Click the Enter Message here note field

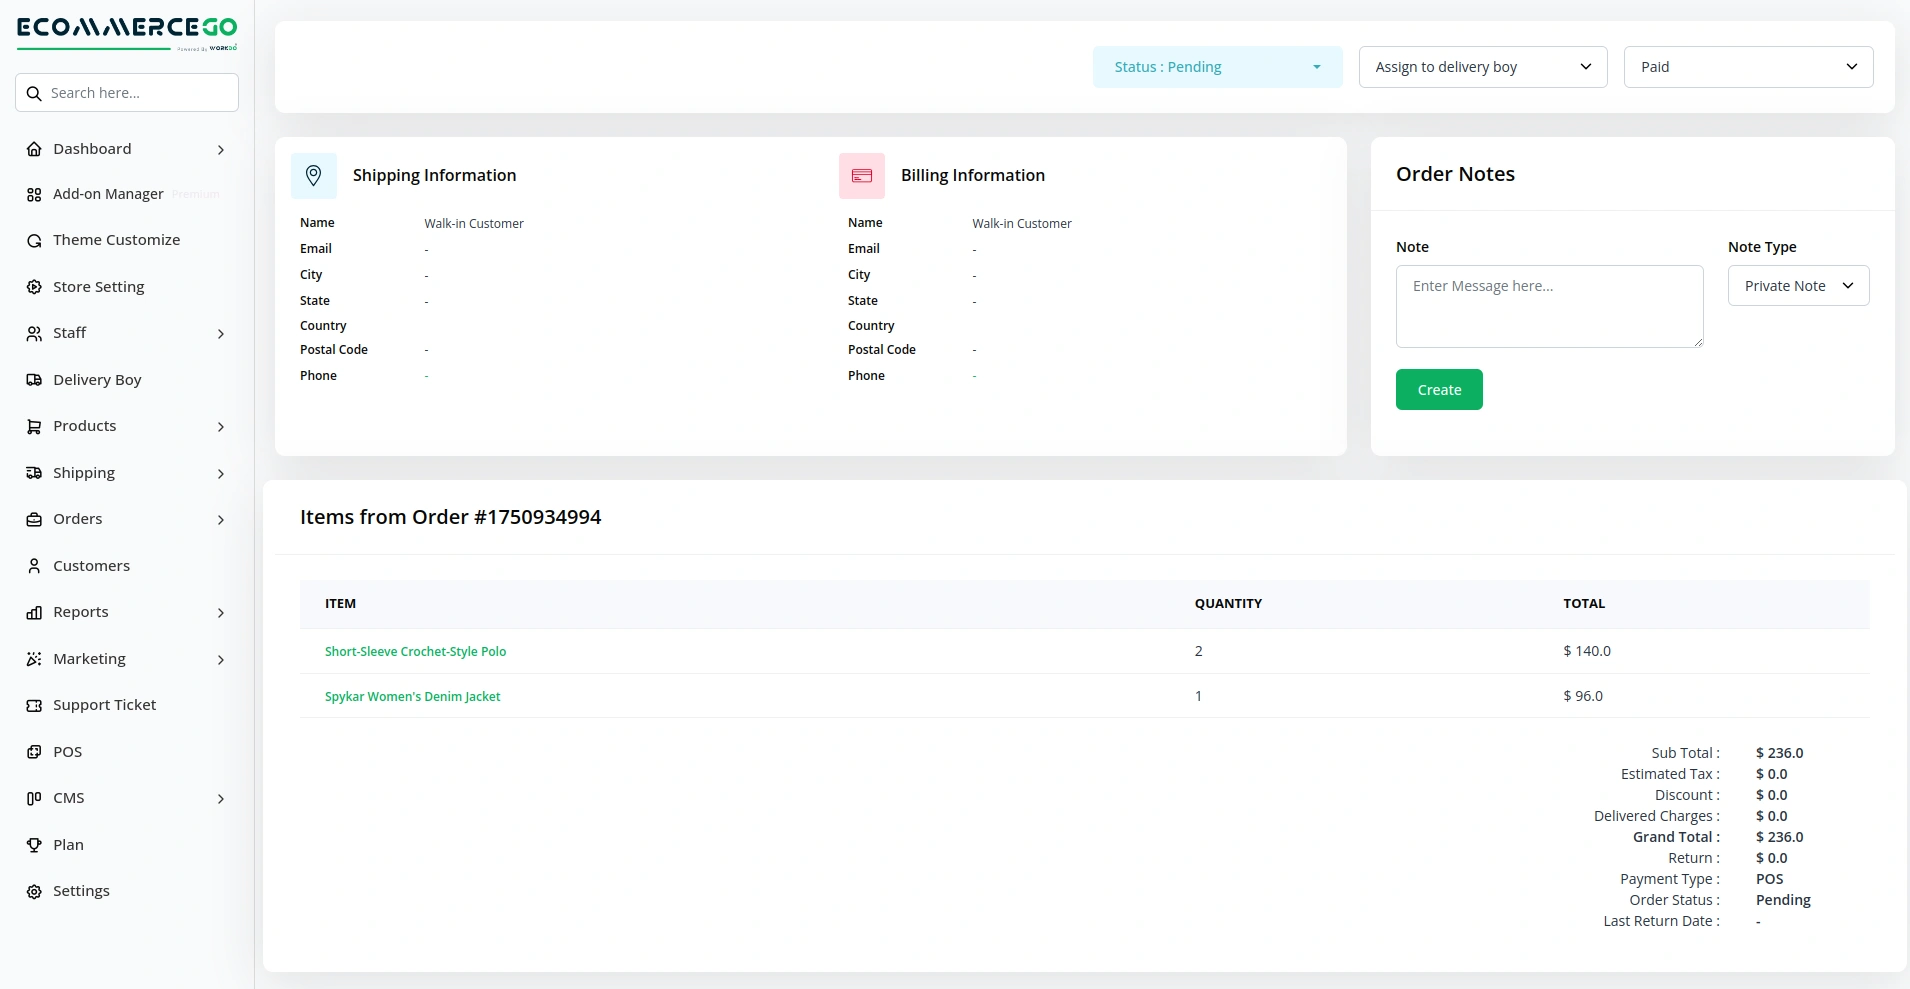(1548, 306)
